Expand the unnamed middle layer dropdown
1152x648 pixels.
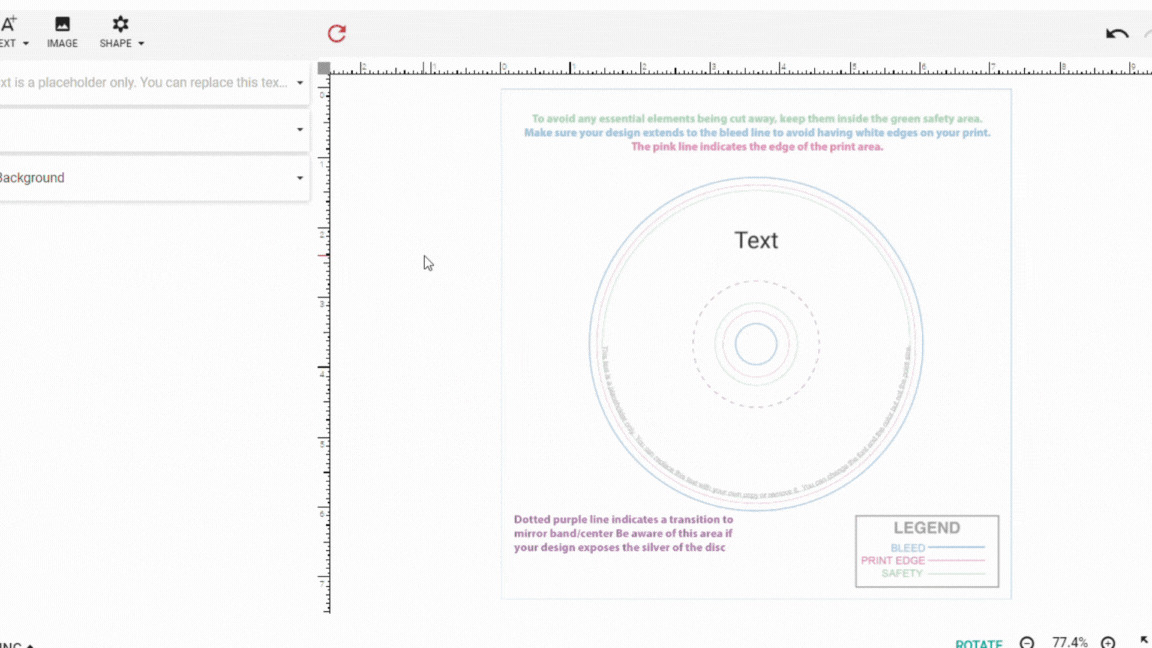click(300, 130)
